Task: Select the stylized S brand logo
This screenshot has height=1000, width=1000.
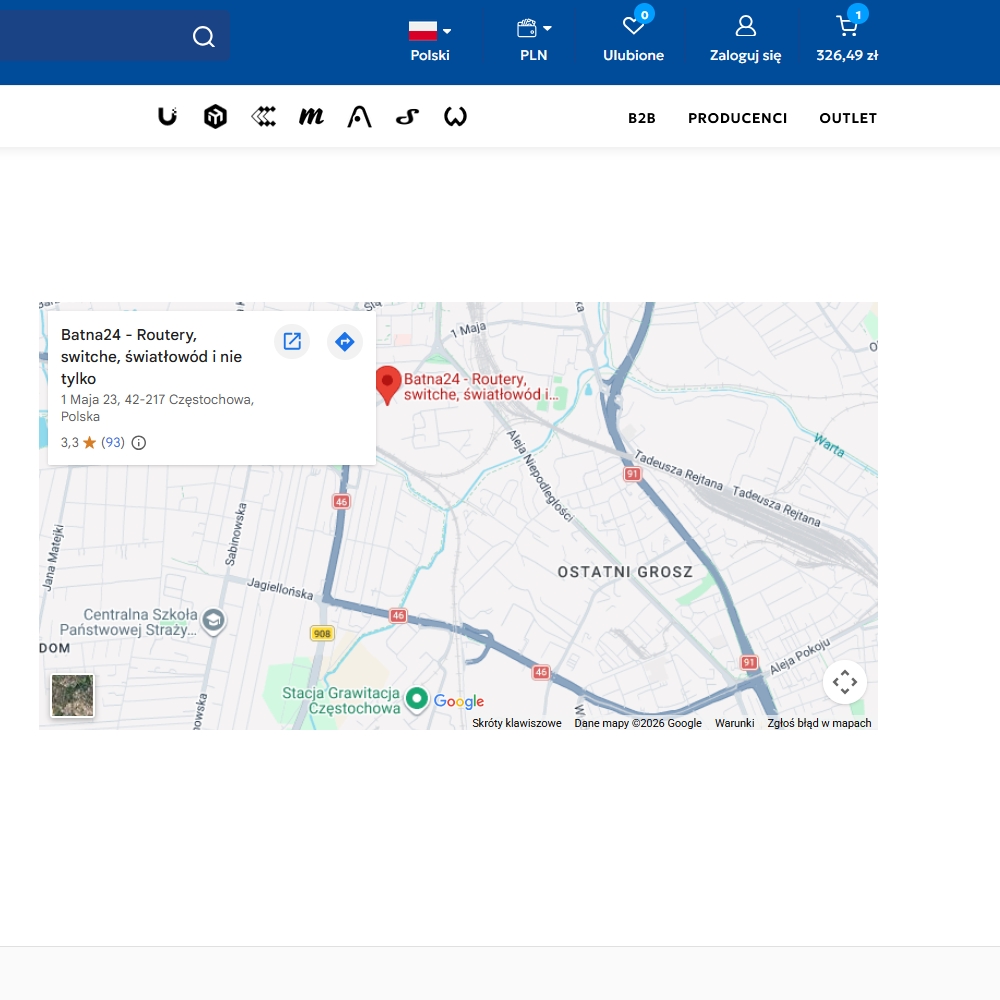Action: (x=407, y=117)
